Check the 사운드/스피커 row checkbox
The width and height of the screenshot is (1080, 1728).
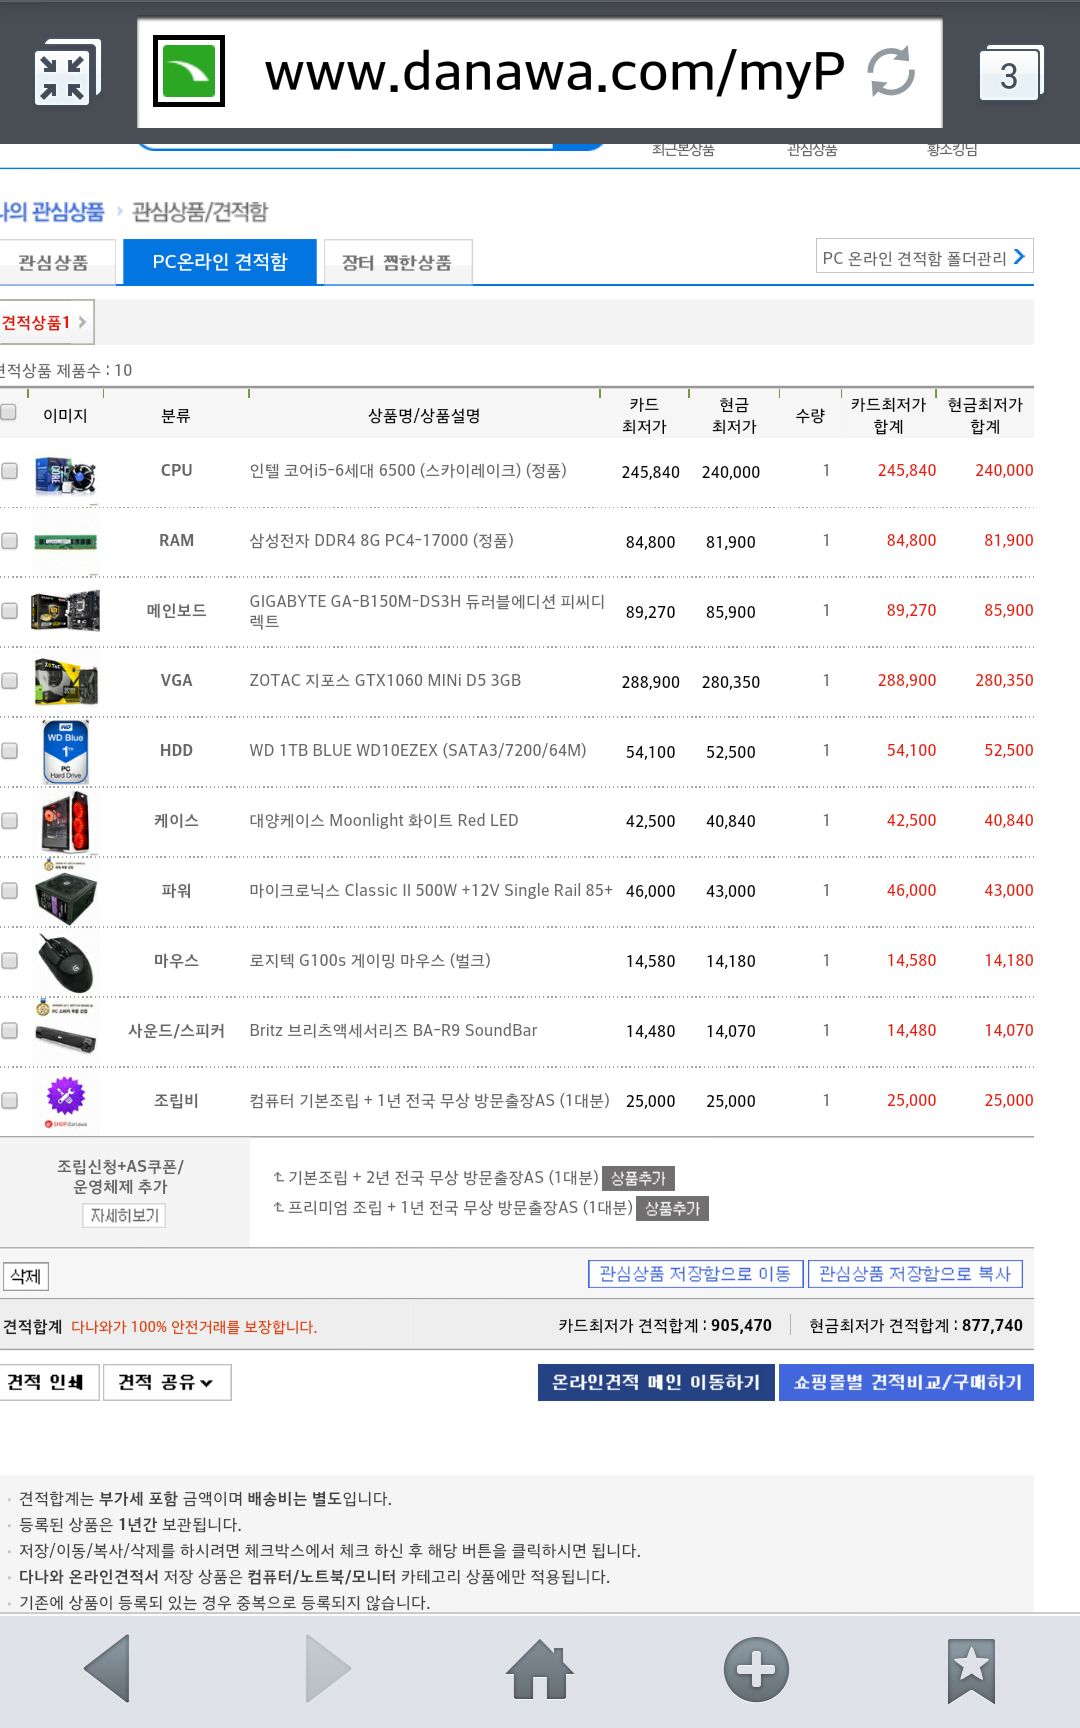(x=9, y=1030)
